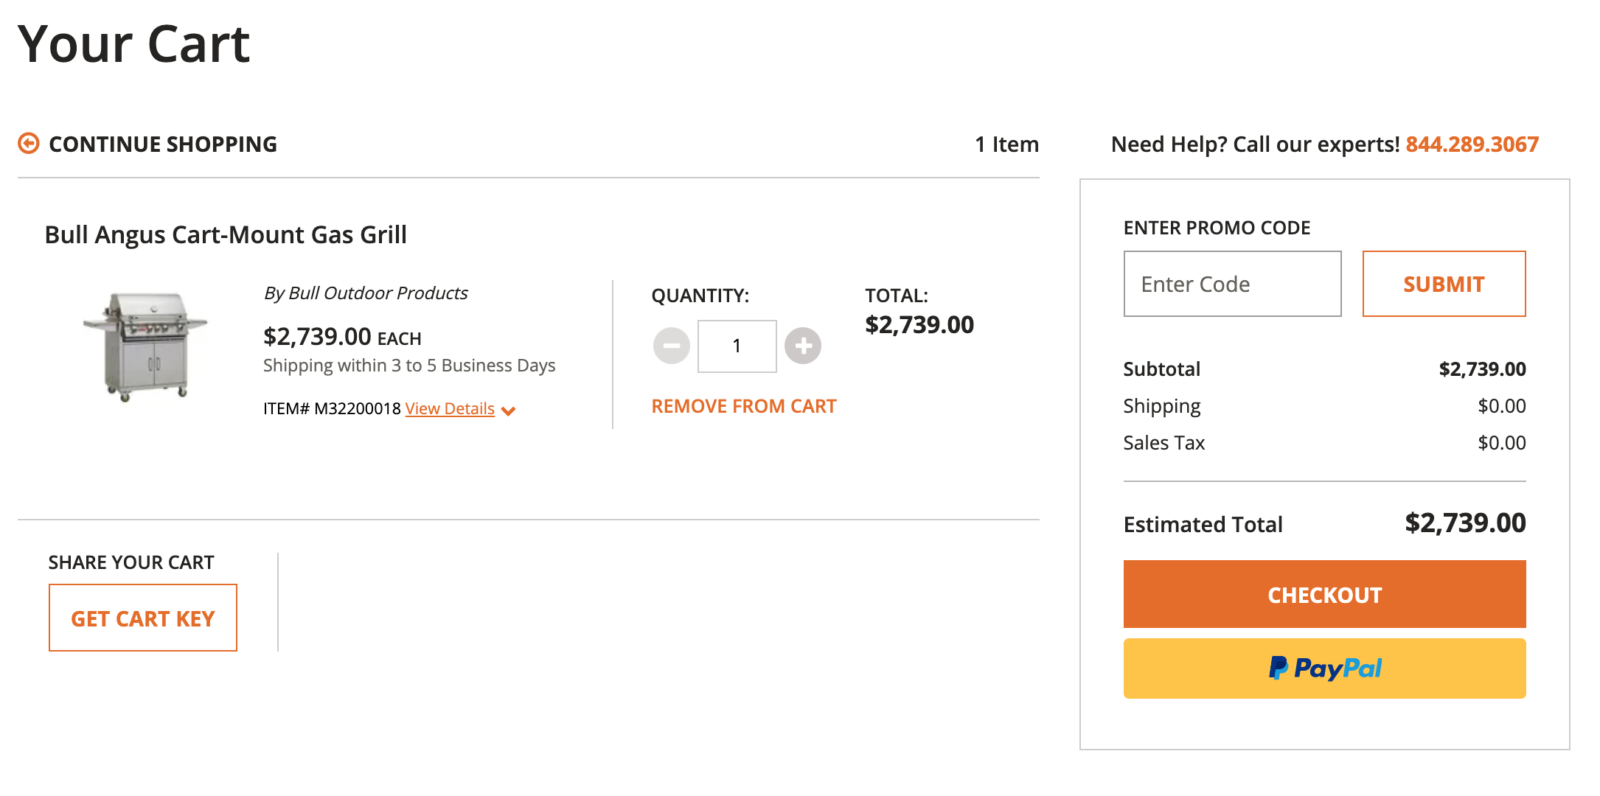1600x796 pixels.
Task: Increase quantity with the plus button
Action: pyautogui.click(x=803, y=346)
